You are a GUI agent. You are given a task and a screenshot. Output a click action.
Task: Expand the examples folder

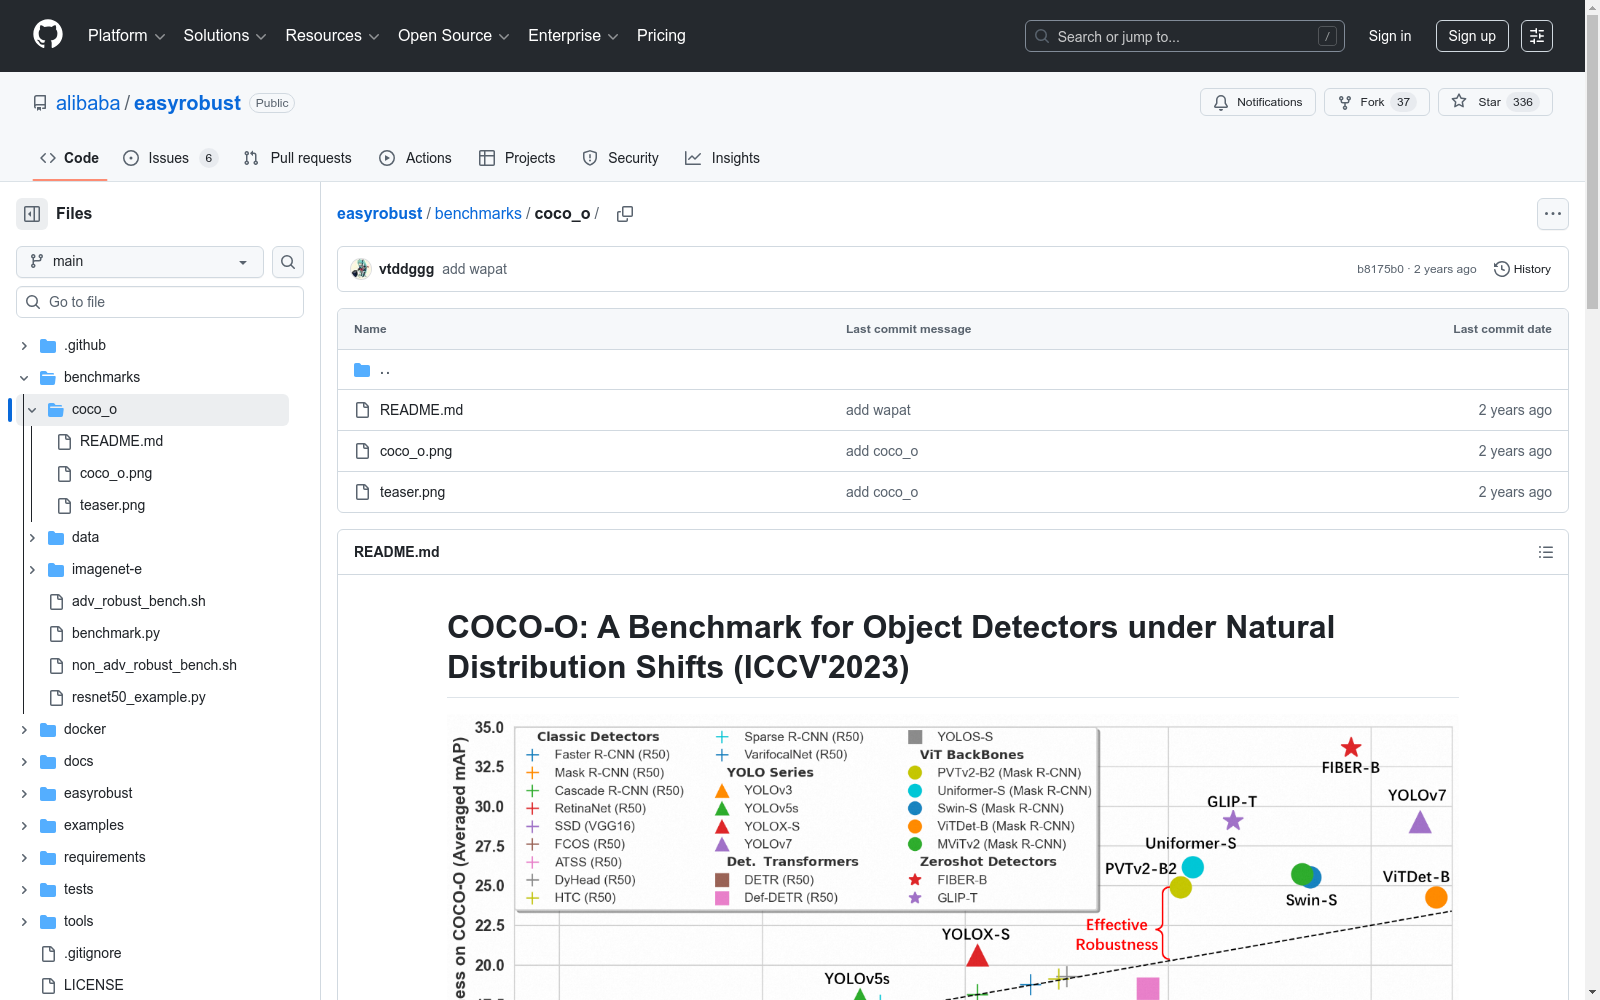click(x=24, y=826)
